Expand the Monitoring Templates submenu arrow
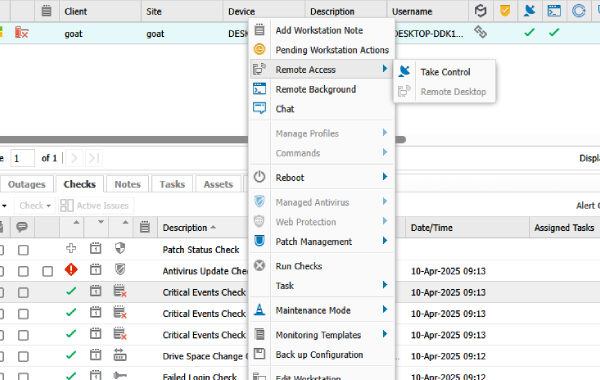This screenshot has width=600, height=380. [x=385, y=334]
